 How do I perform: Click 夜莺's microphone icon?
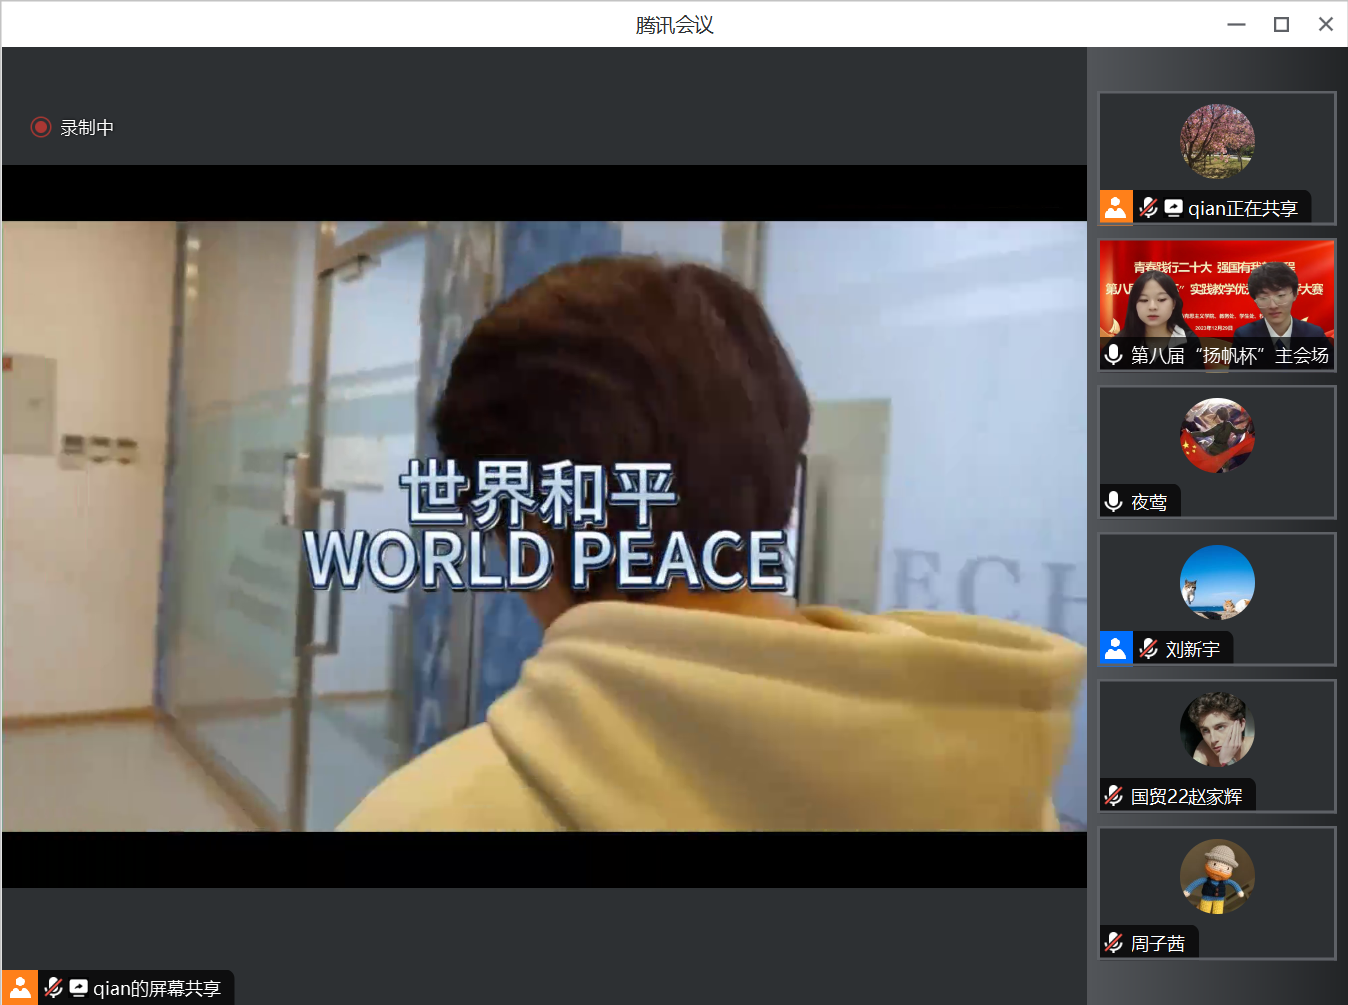[x=1113, y=501]
